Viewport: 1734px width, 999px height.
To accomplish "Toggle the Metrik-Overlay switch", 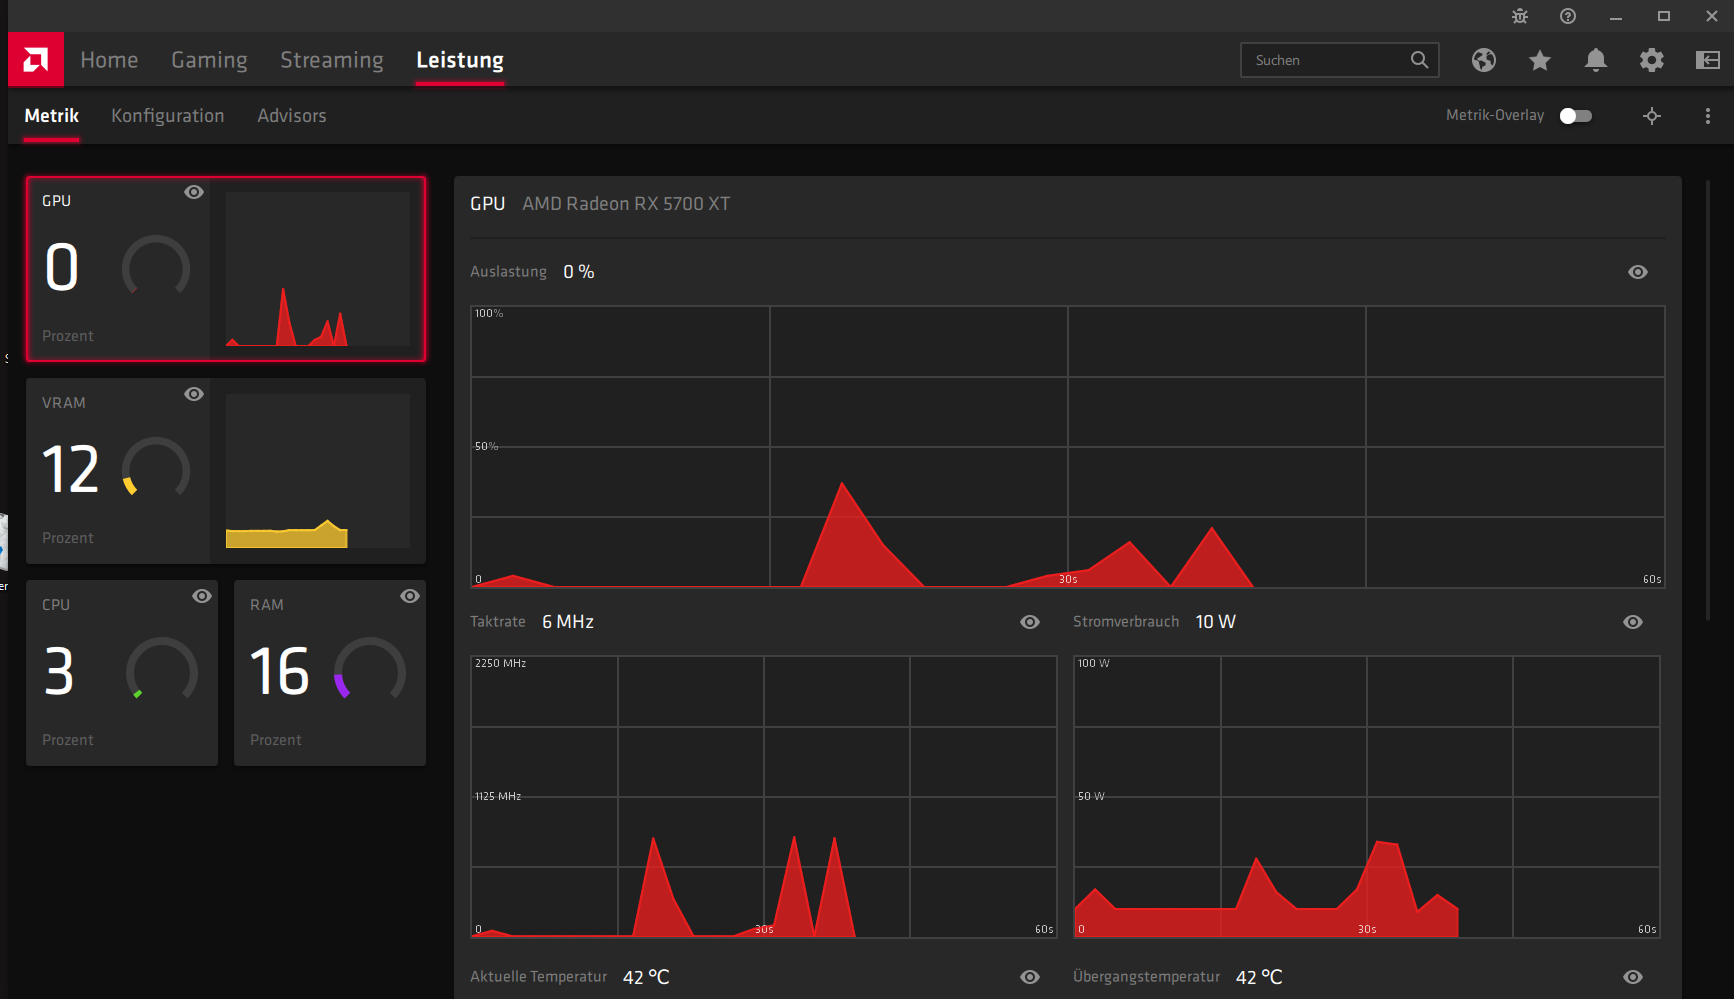I will pyautogui.click(x=1576, y=116).
